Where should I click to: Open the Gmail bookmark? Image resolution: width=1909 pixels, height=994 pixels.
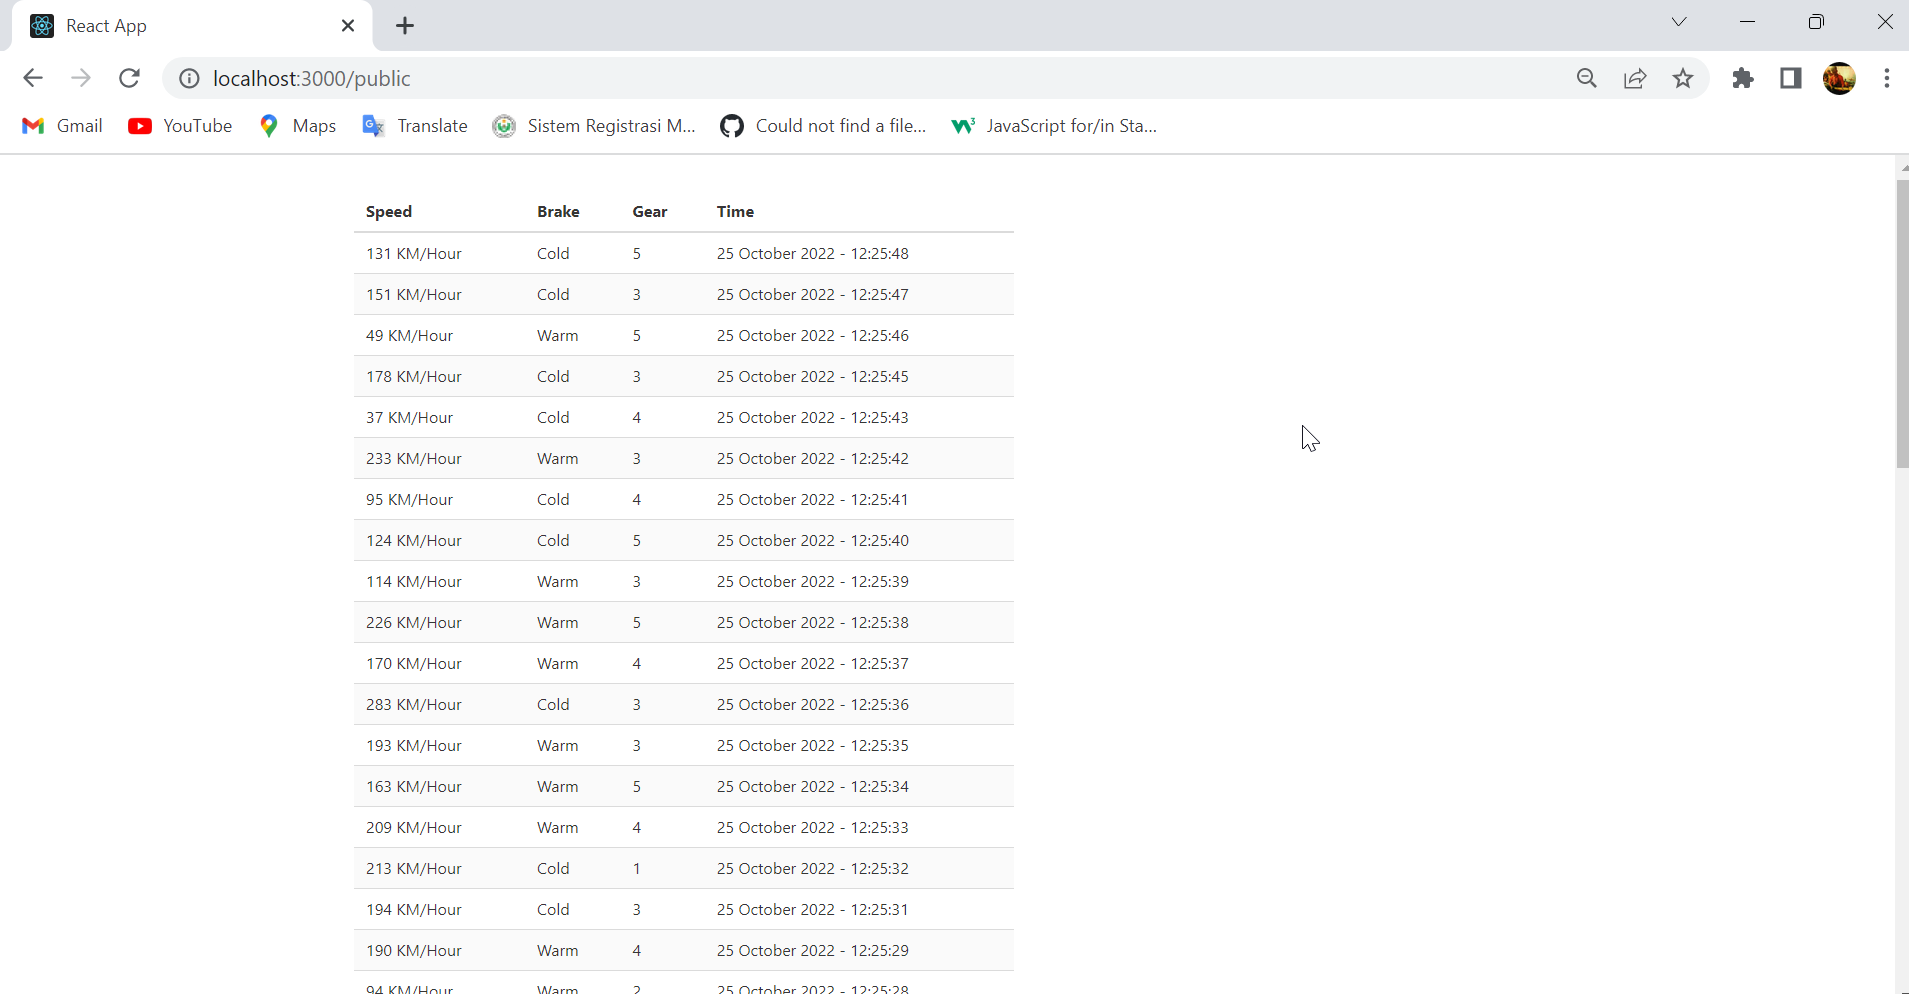coord(61,126)
